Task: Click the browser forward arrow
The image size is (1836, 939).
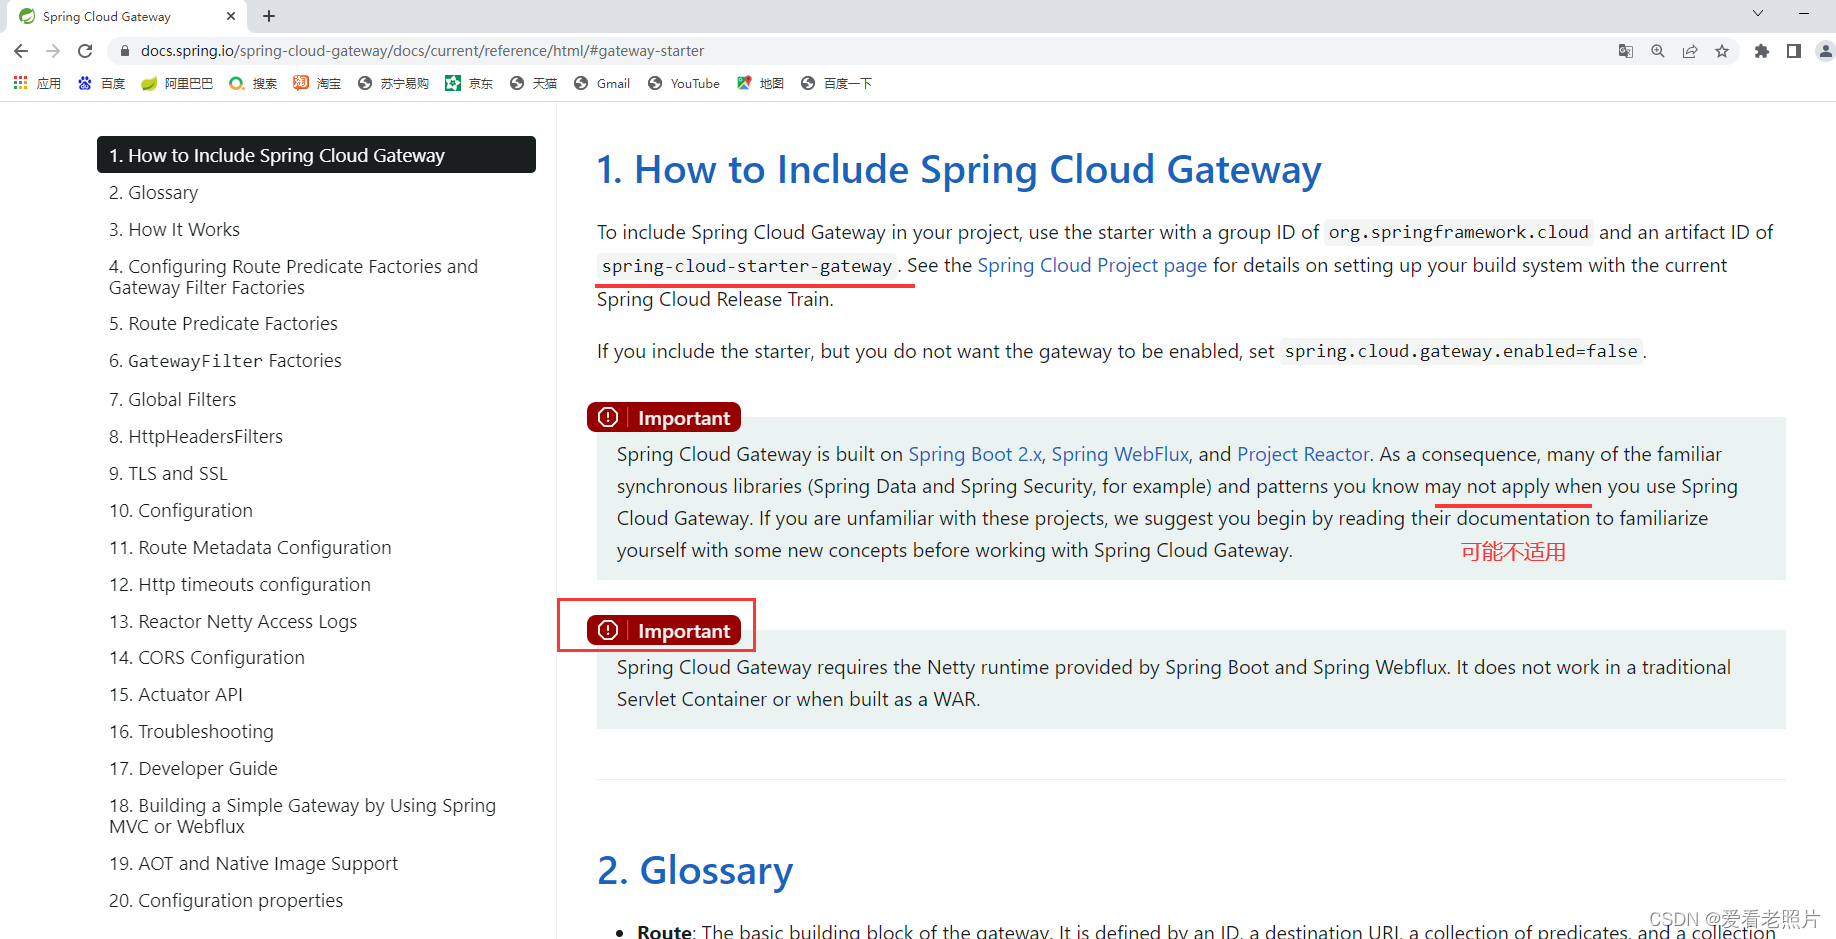Action: 53,51
